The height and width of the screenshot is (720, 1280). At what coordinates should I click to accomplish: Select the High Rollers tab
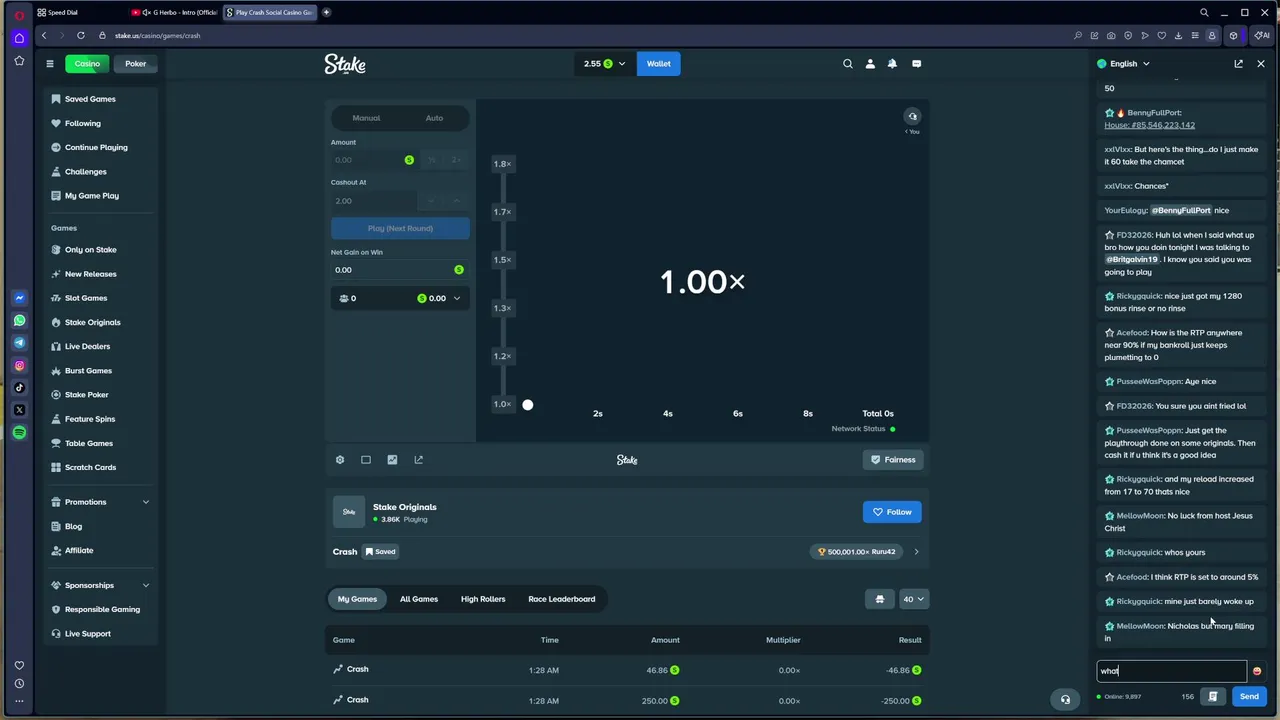pos(483,599)
